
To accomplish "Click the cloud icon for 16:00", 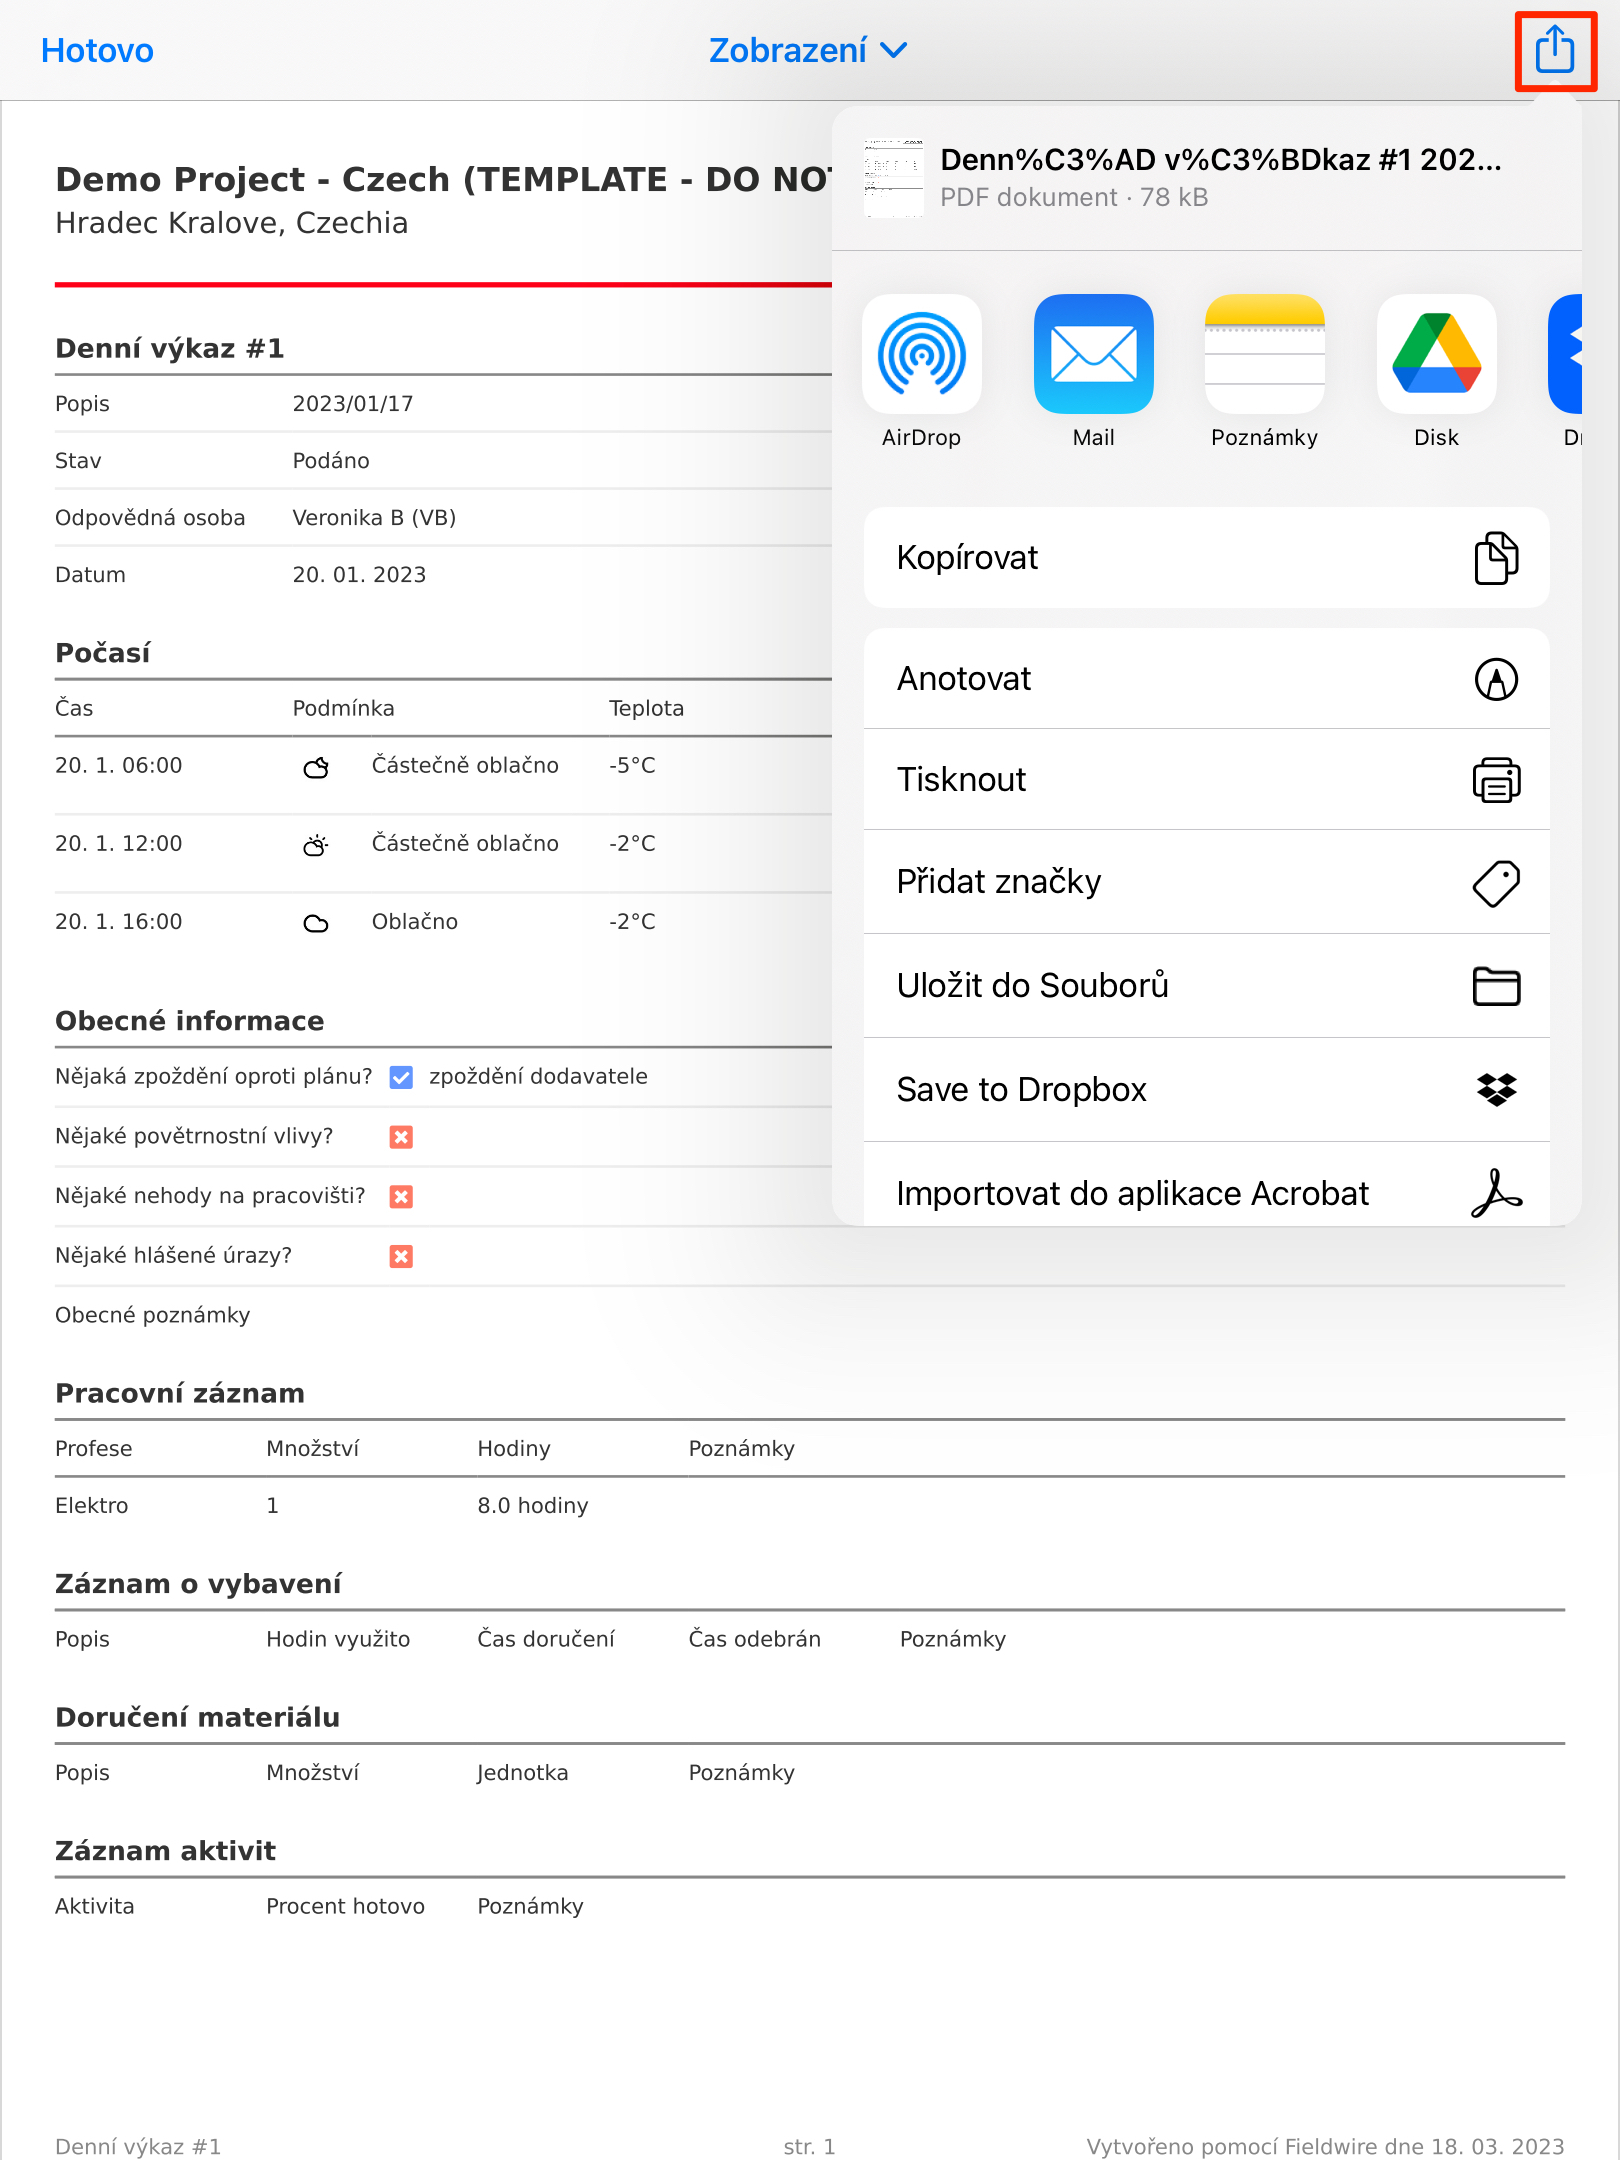I will point(316,923).
